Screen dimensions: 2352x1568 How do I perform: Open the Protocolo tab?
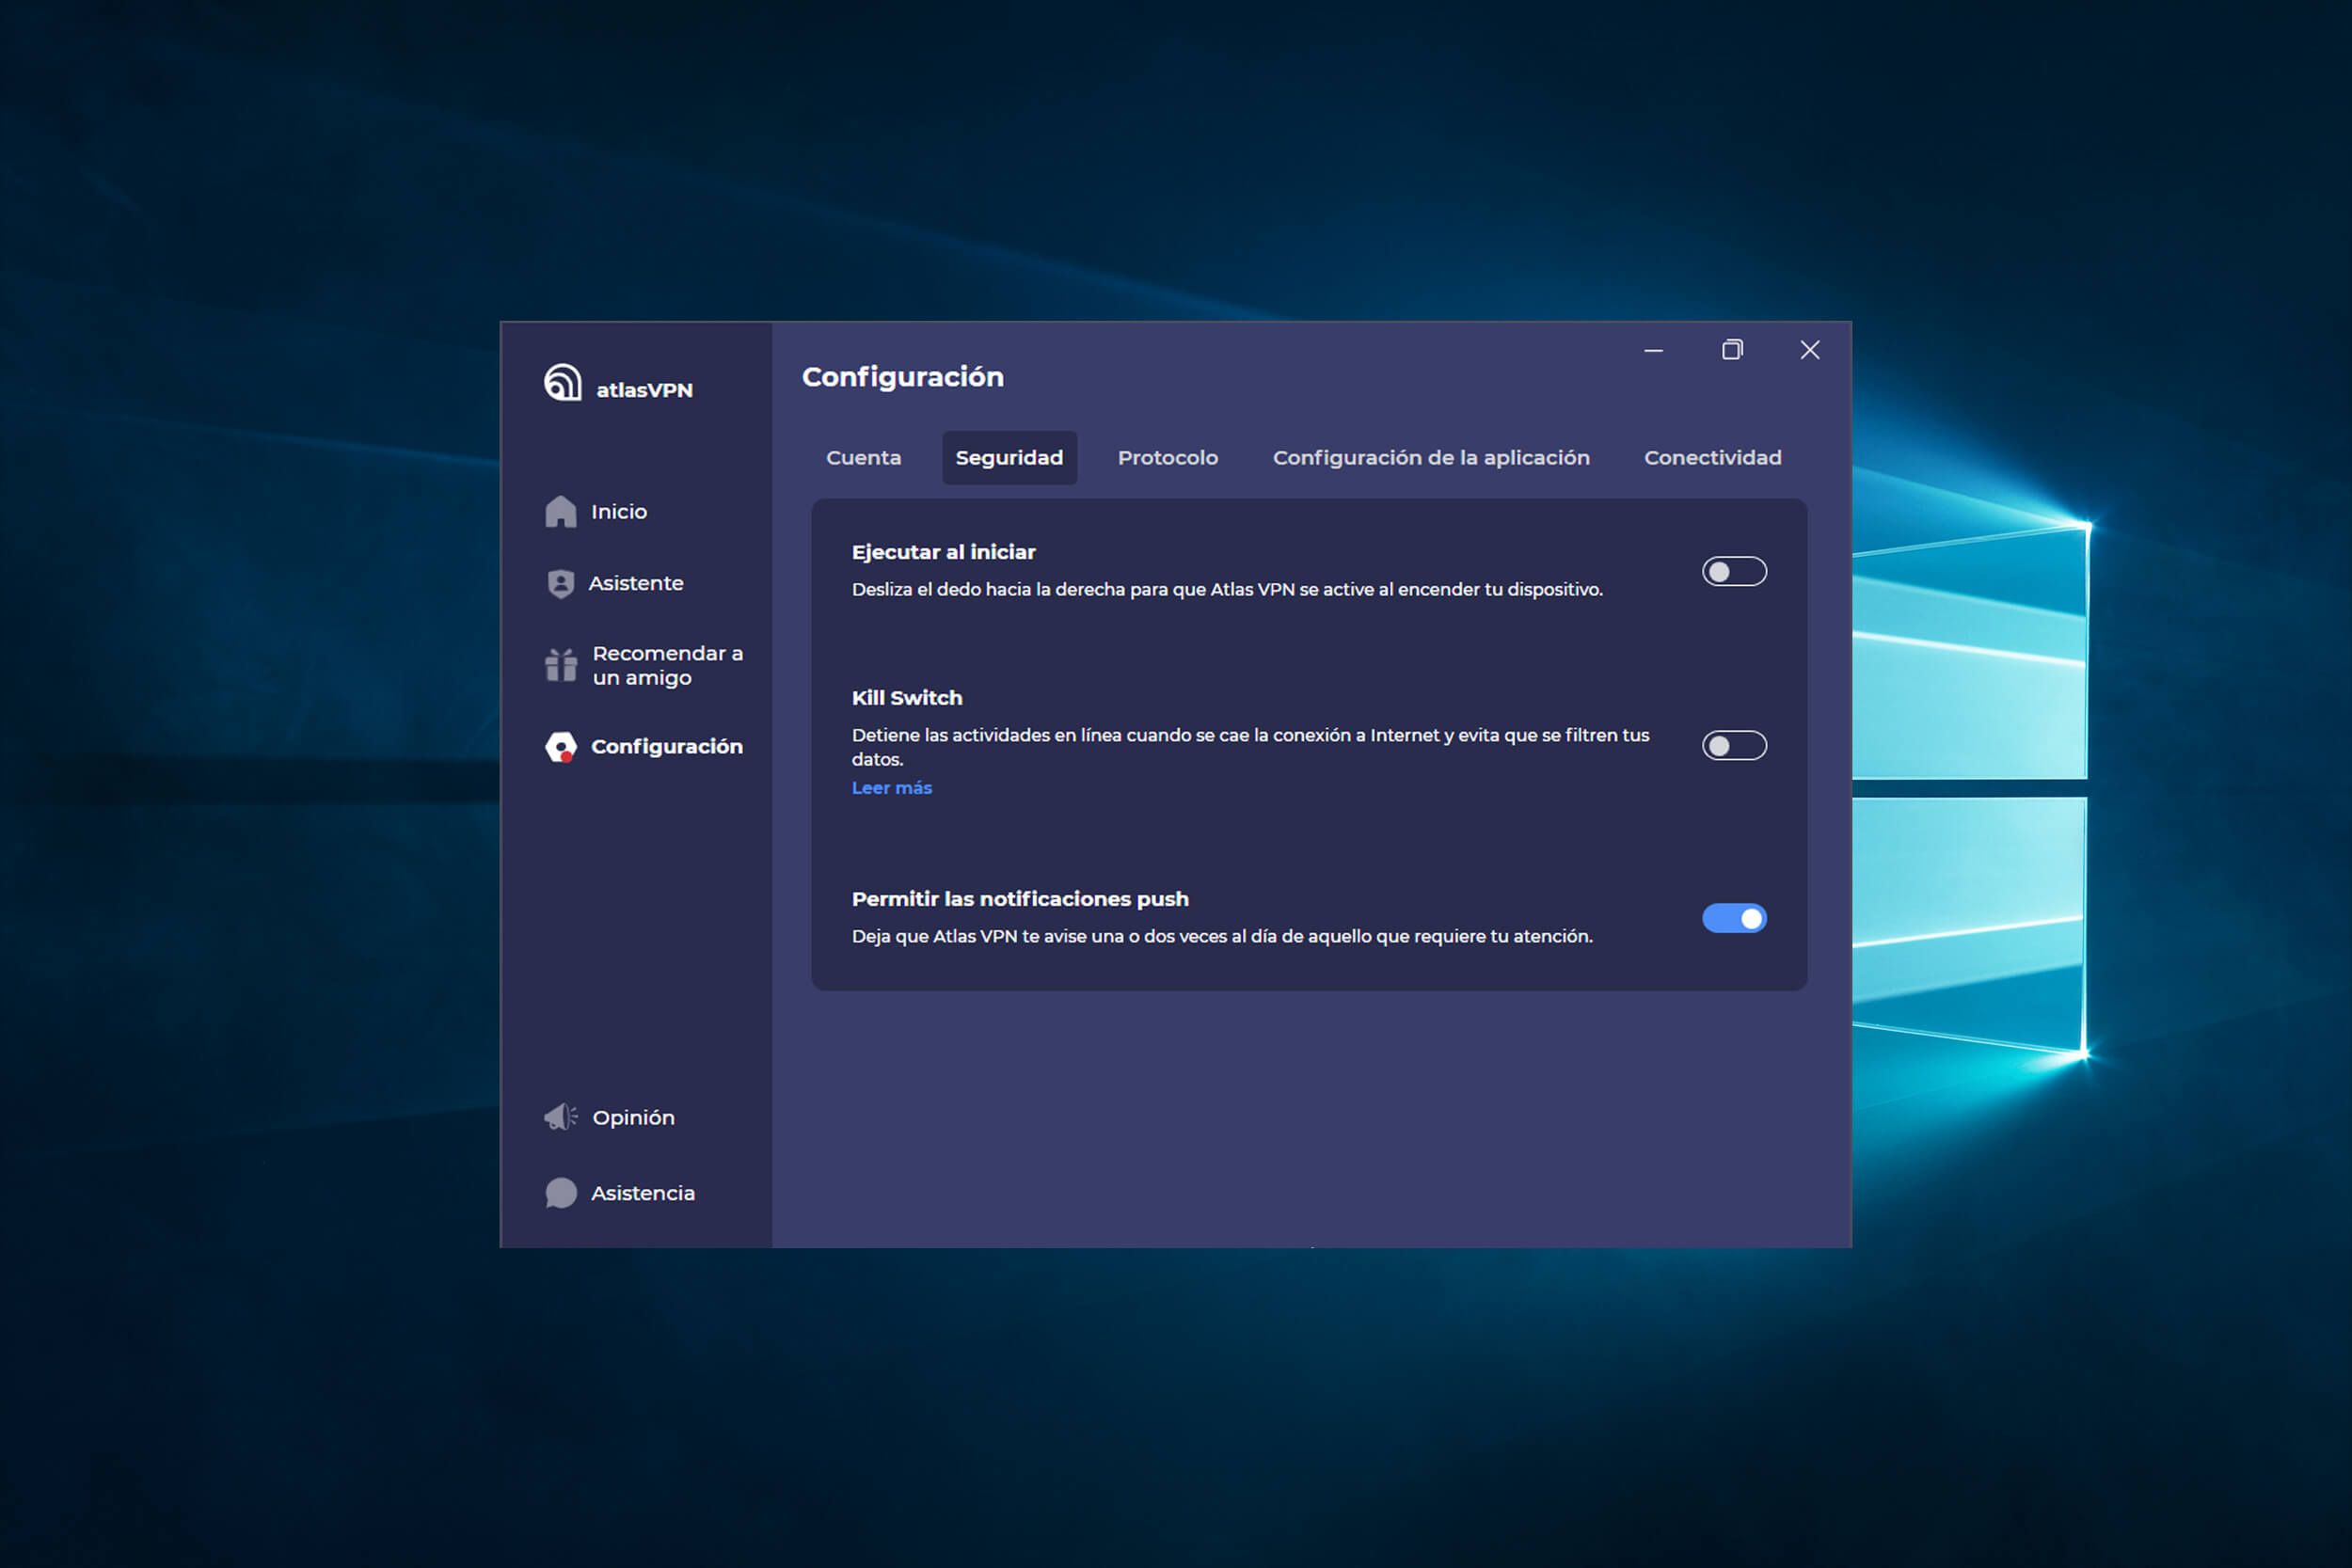(x=1167, y=457)
